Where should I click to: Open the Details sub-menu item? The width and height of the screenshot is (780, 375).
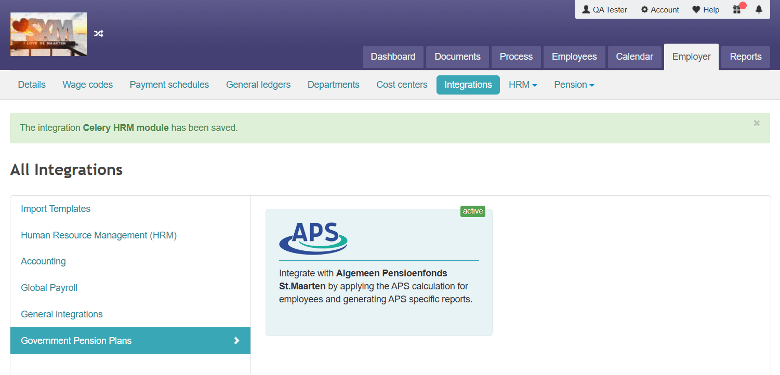32,85
